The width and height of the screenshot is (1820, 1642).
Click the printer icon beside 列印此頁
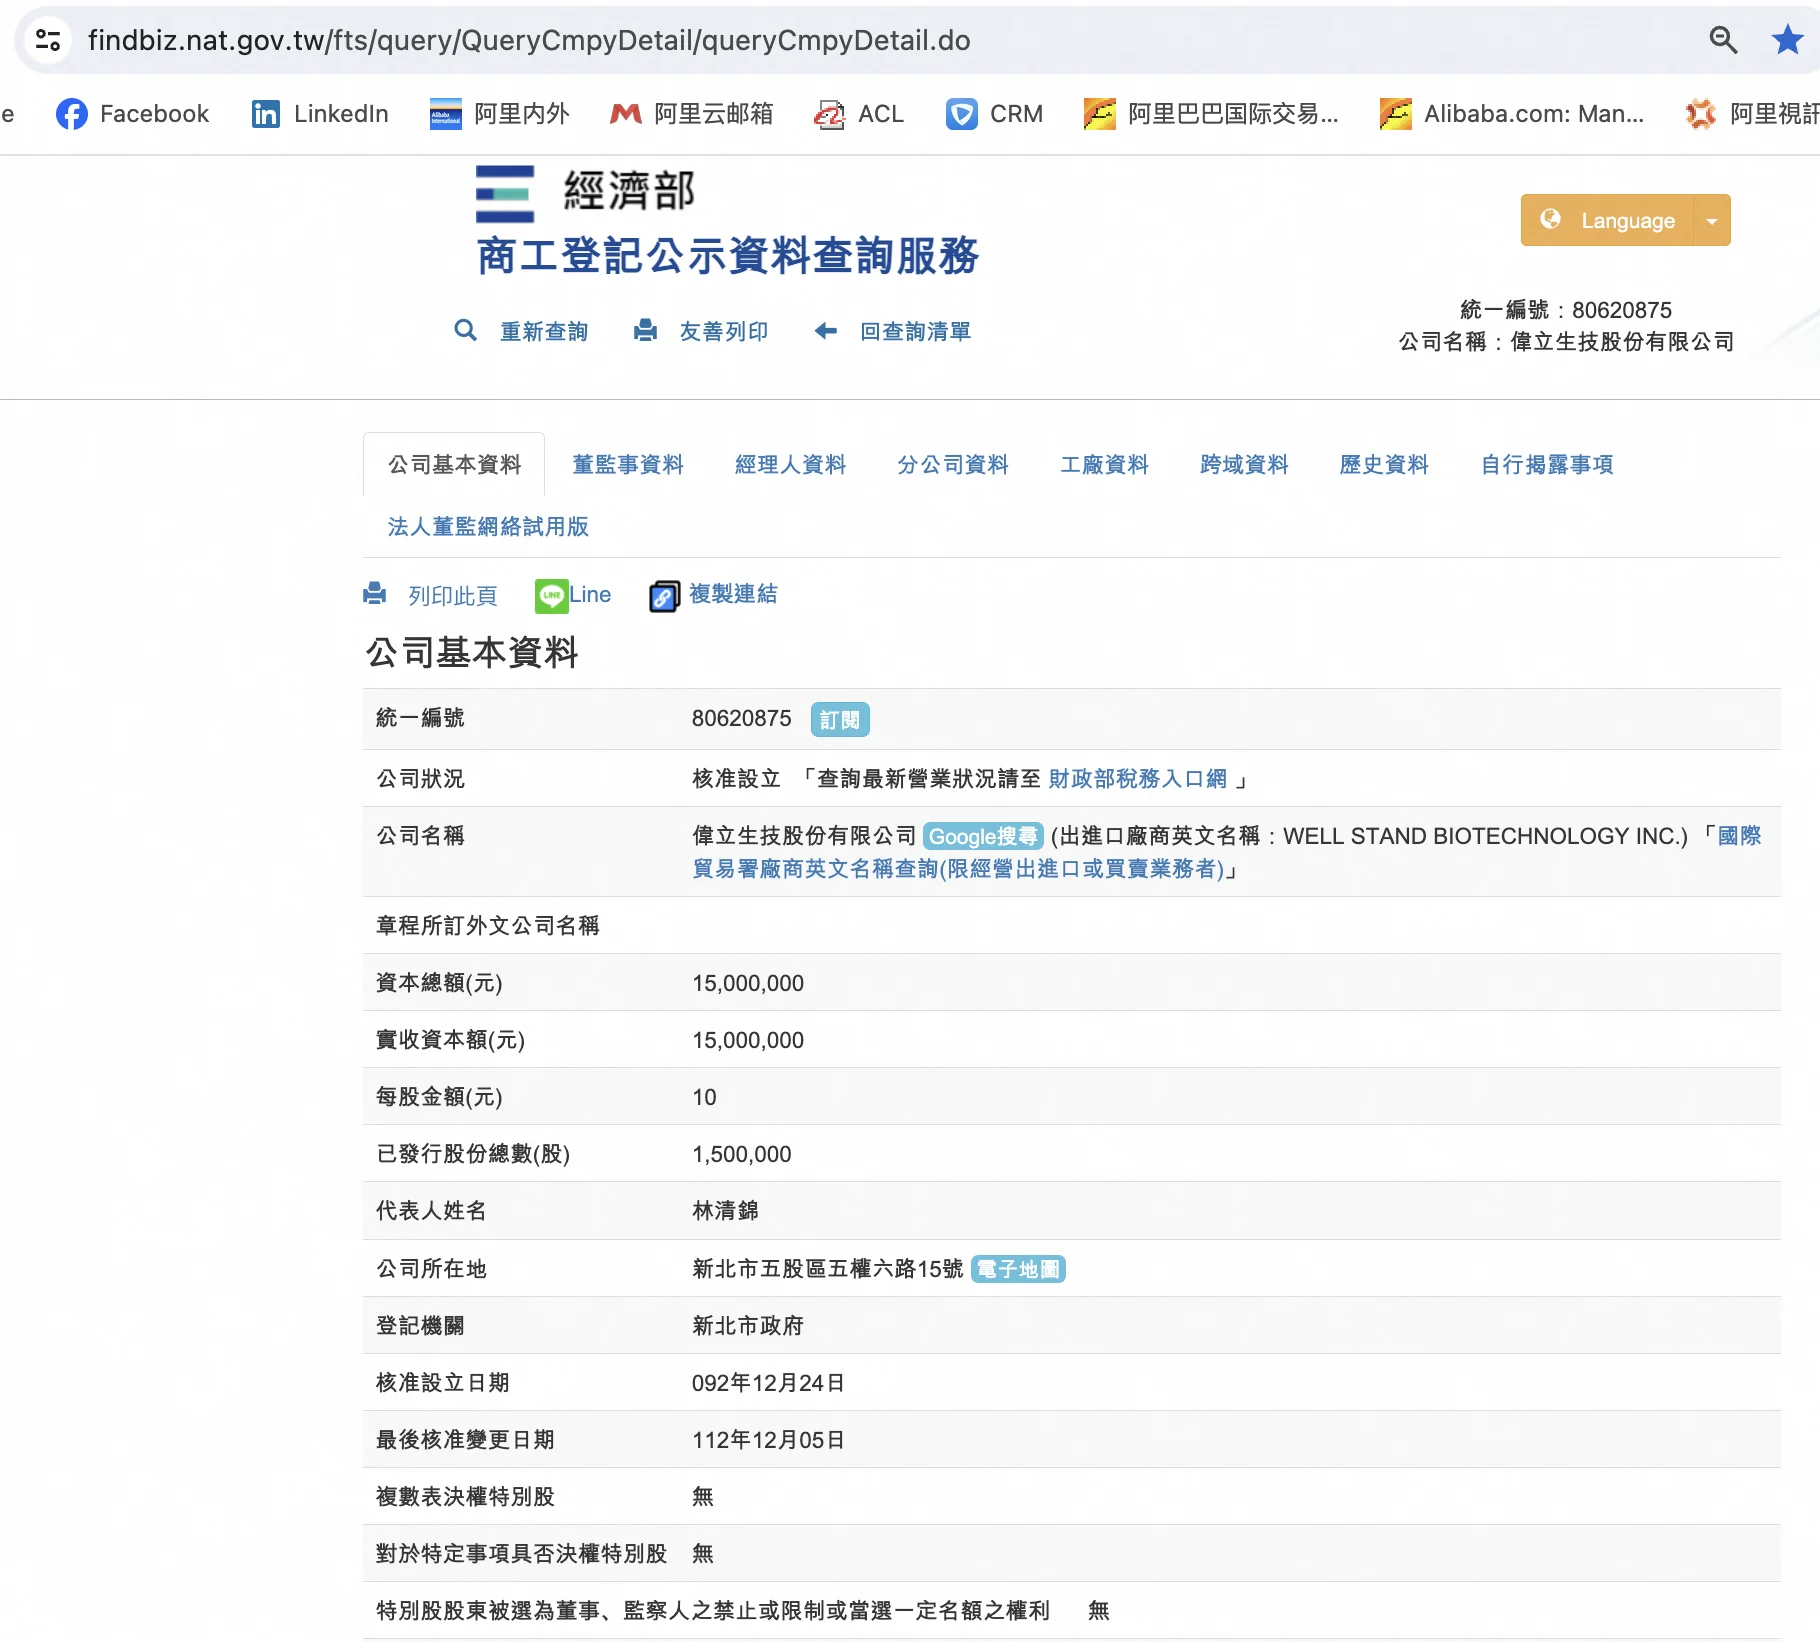pos(375,594)
